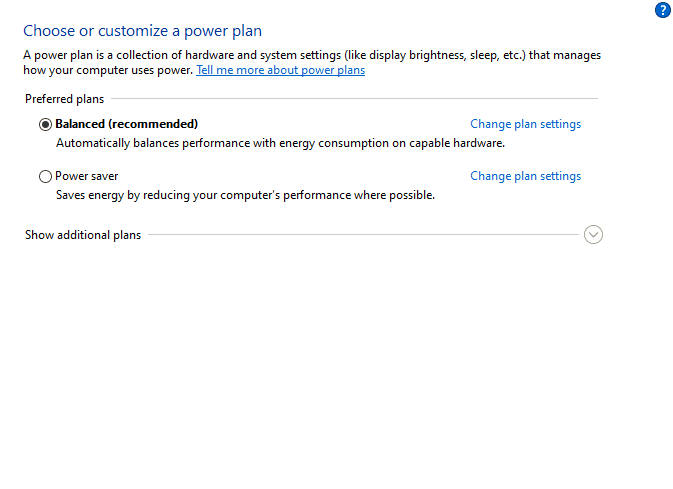This screenshot has width=673, height=489.
Task: Open 'Tell me more about power plans' link
Action: 281,70
